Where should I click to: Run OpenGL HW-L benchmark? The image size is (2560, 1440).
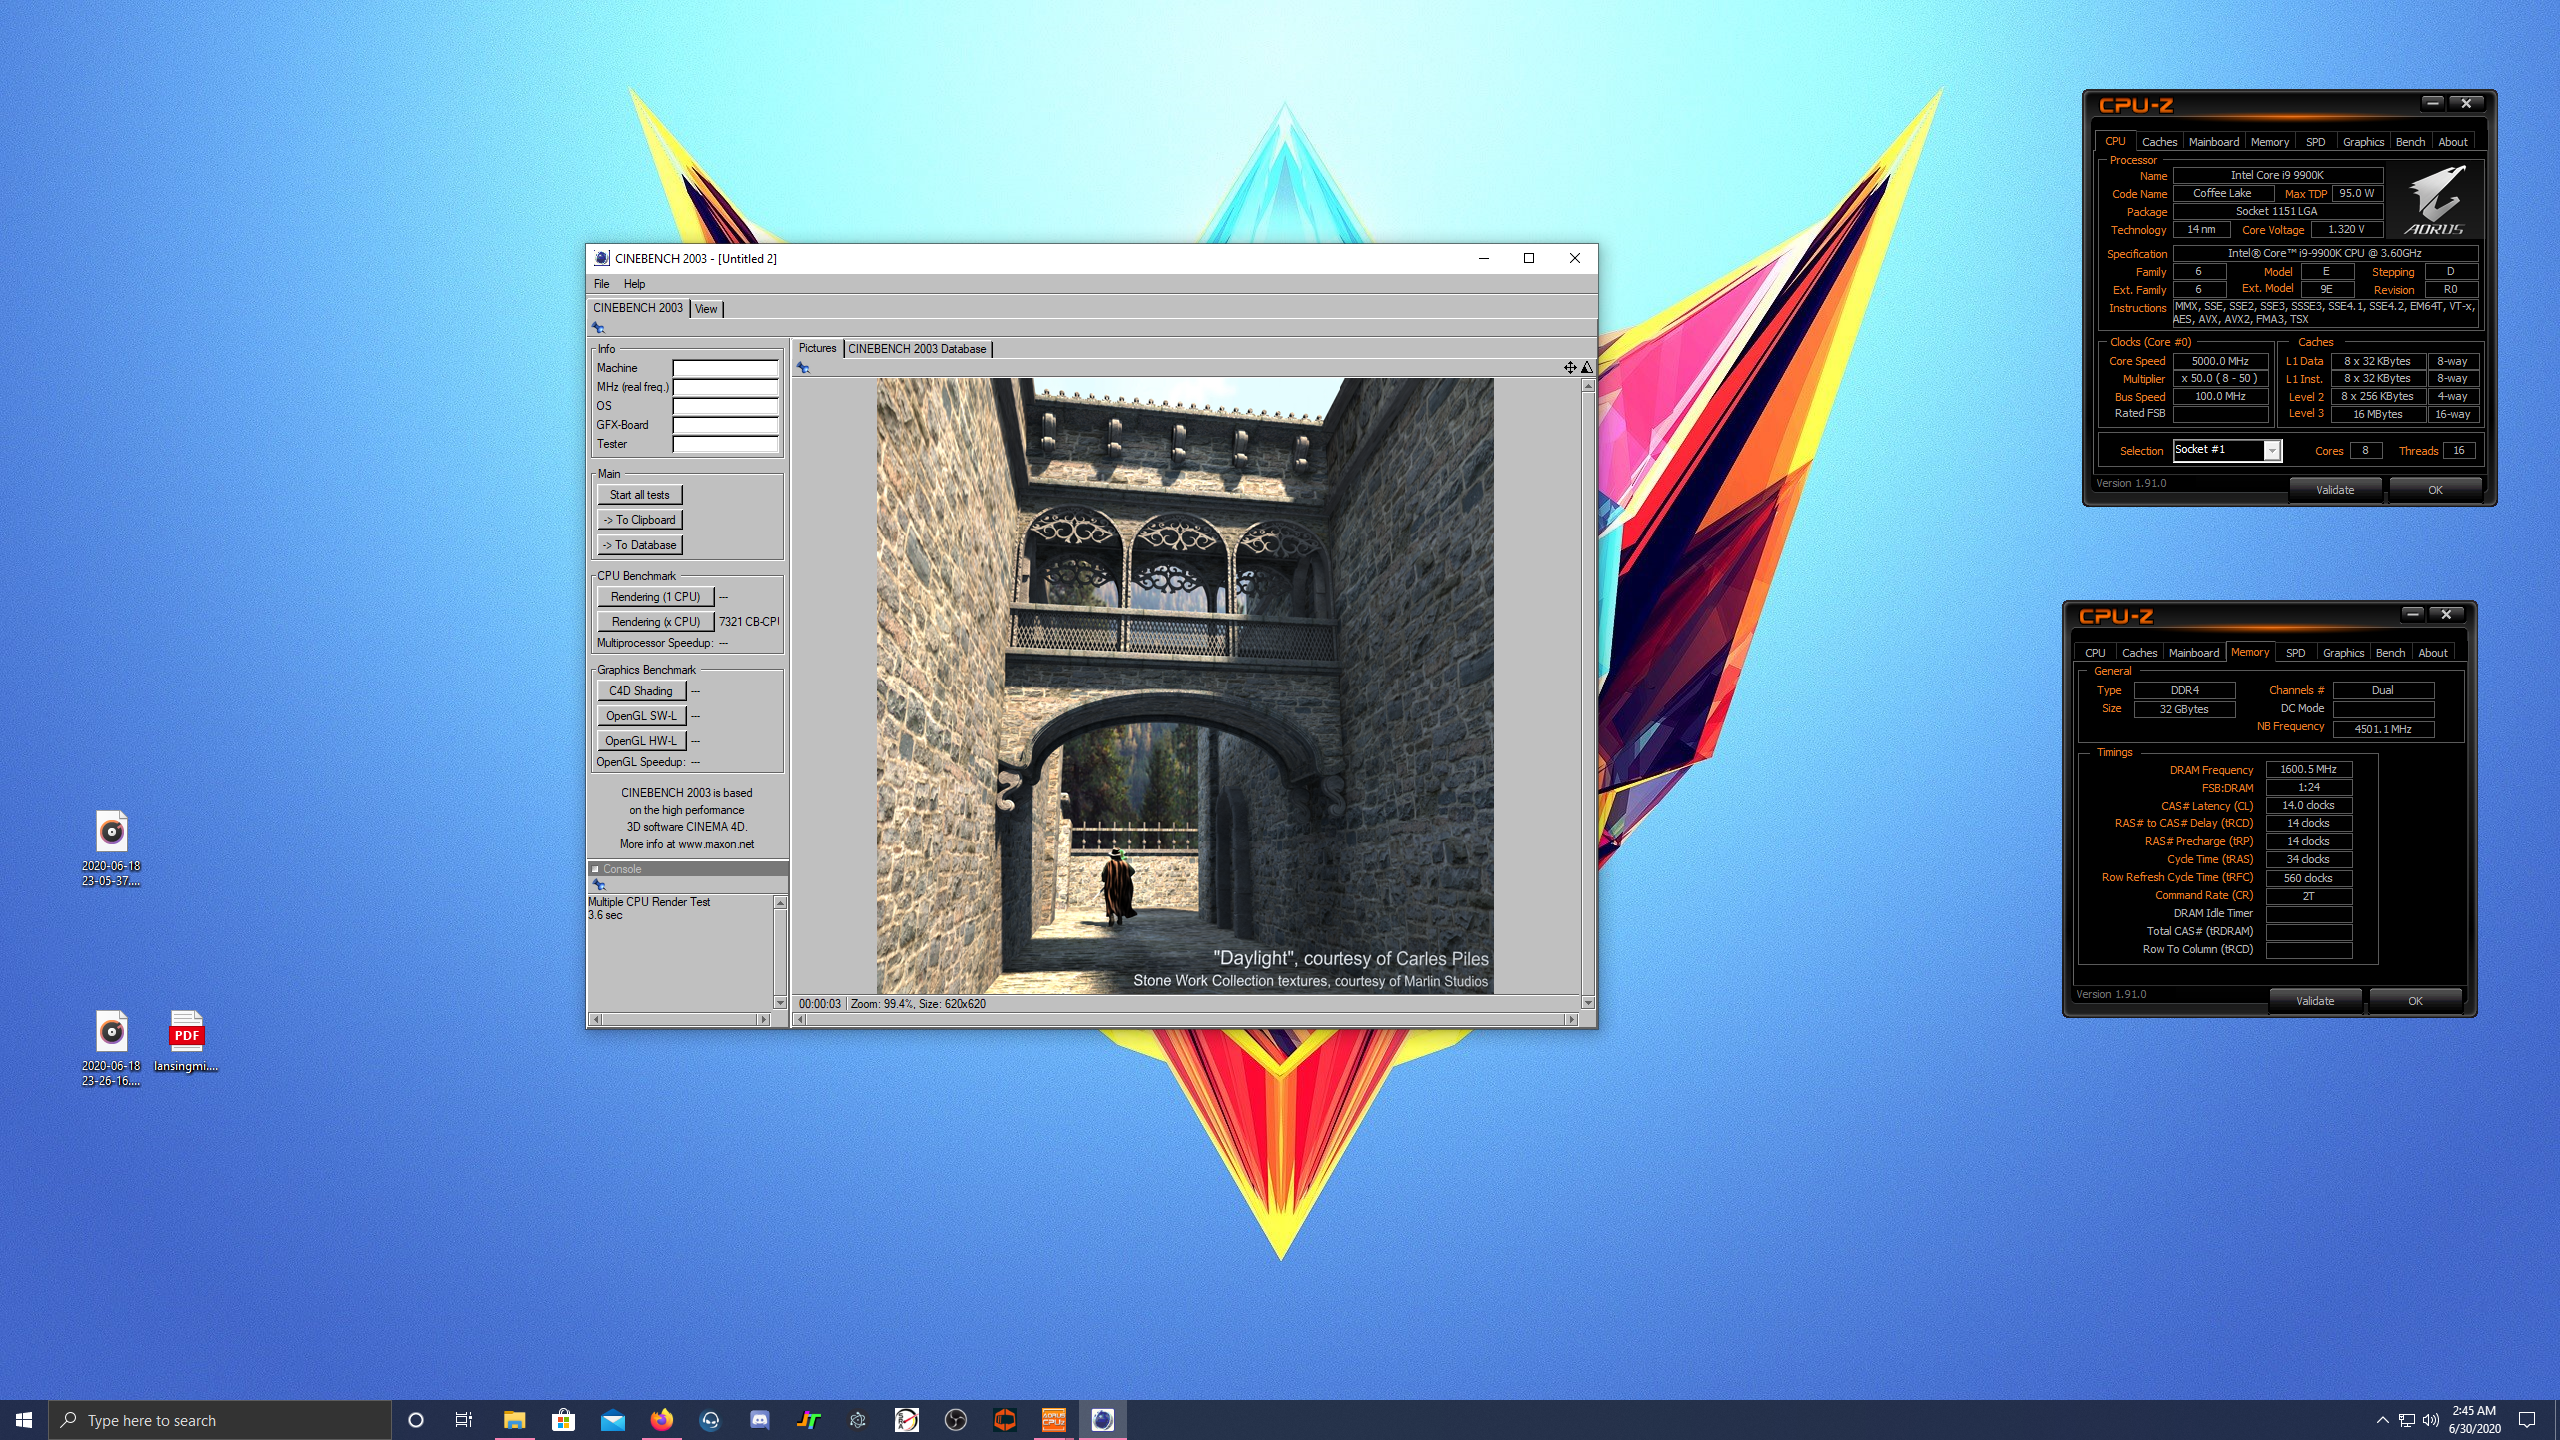click(641, 741)
